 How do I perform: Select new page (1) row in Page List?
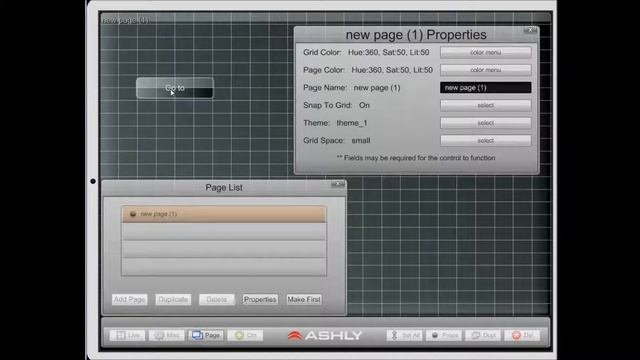(x=224, y=214)
